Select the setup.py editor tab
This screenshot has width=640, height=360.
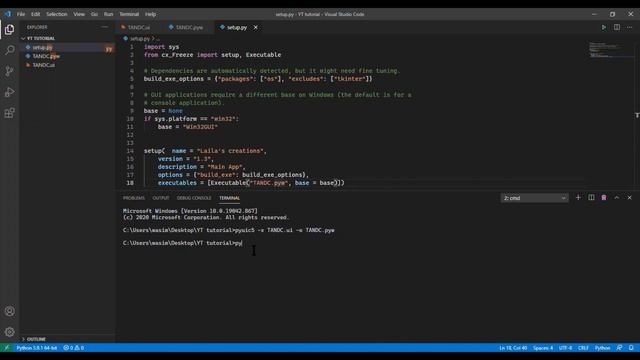[237, 27]
